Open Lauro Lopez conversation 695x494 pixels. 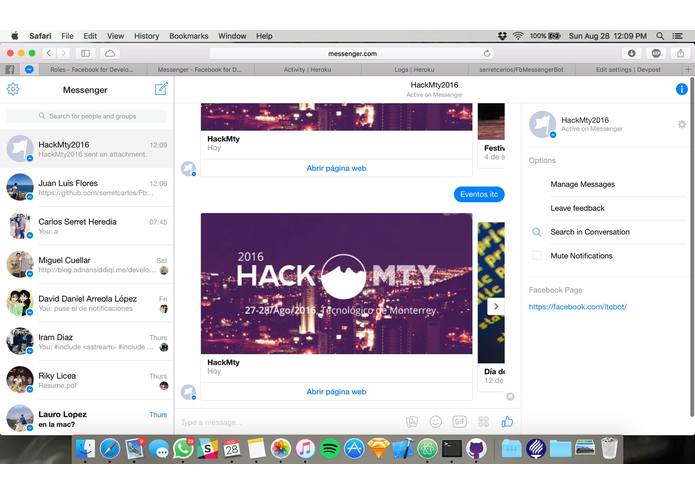(87, 418)
